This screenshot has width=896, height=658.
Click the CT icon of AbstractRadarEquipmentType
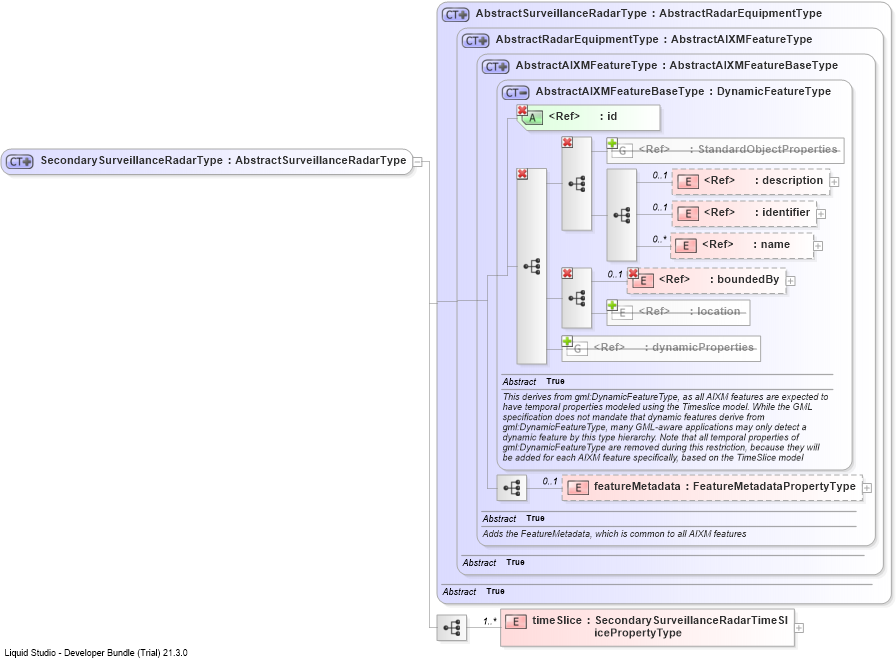(475, 41)
